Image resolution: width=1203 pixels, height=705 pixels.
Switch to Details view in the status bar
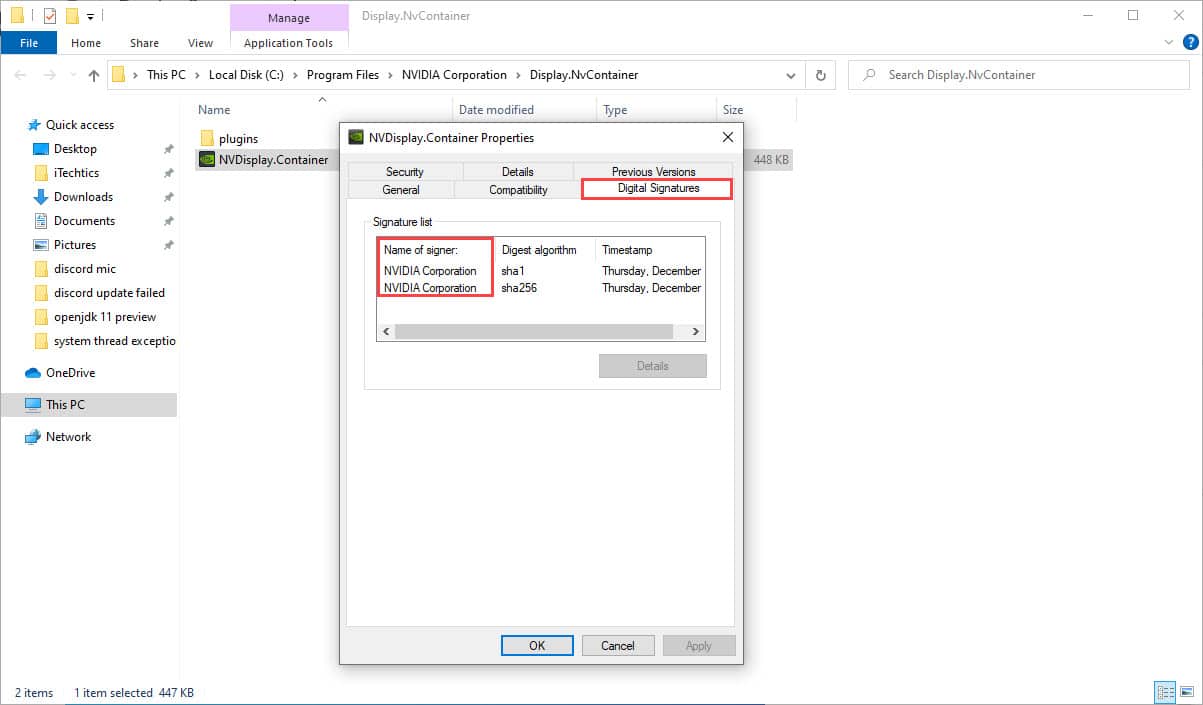click(x=1165, y=693)
